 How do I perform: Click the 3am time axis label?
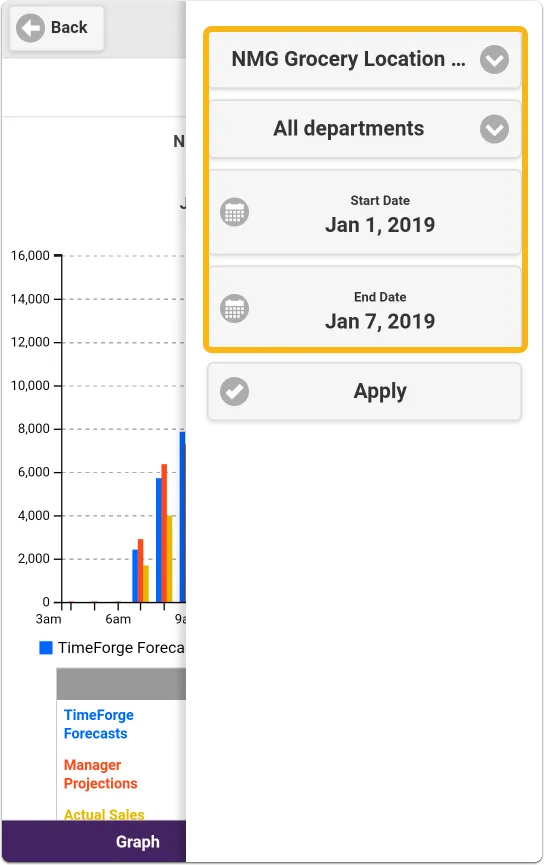pyautogui.click(x=49, y=619)
